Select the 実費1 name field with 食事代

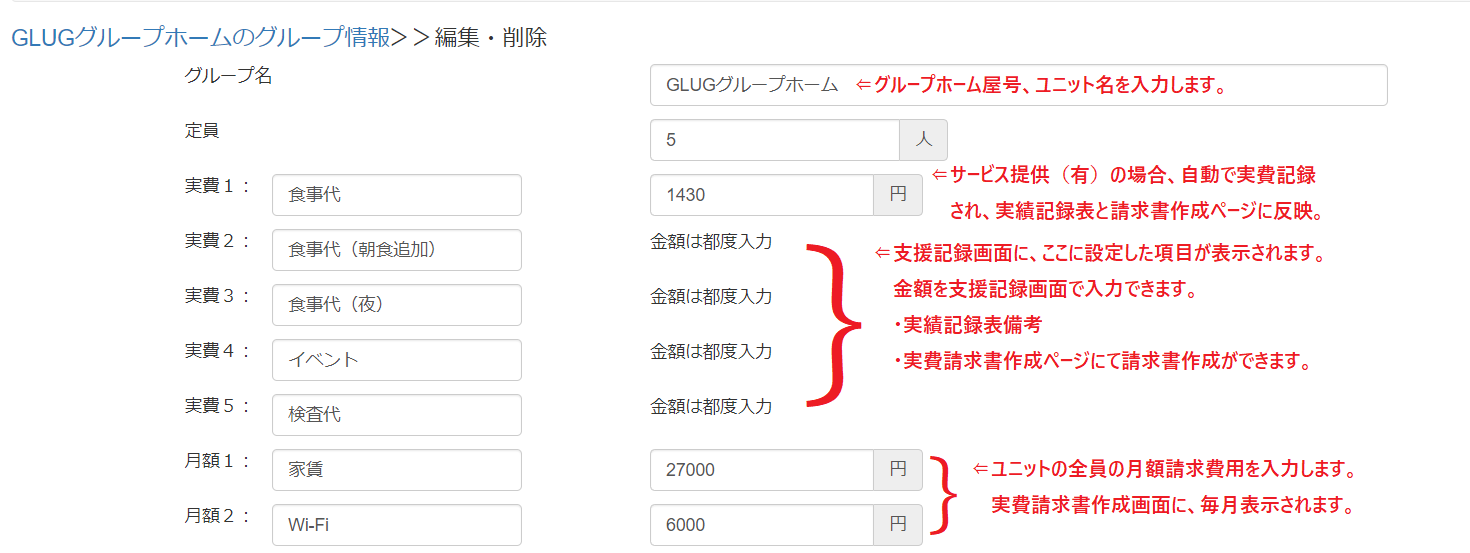click(x=396, y=195)
